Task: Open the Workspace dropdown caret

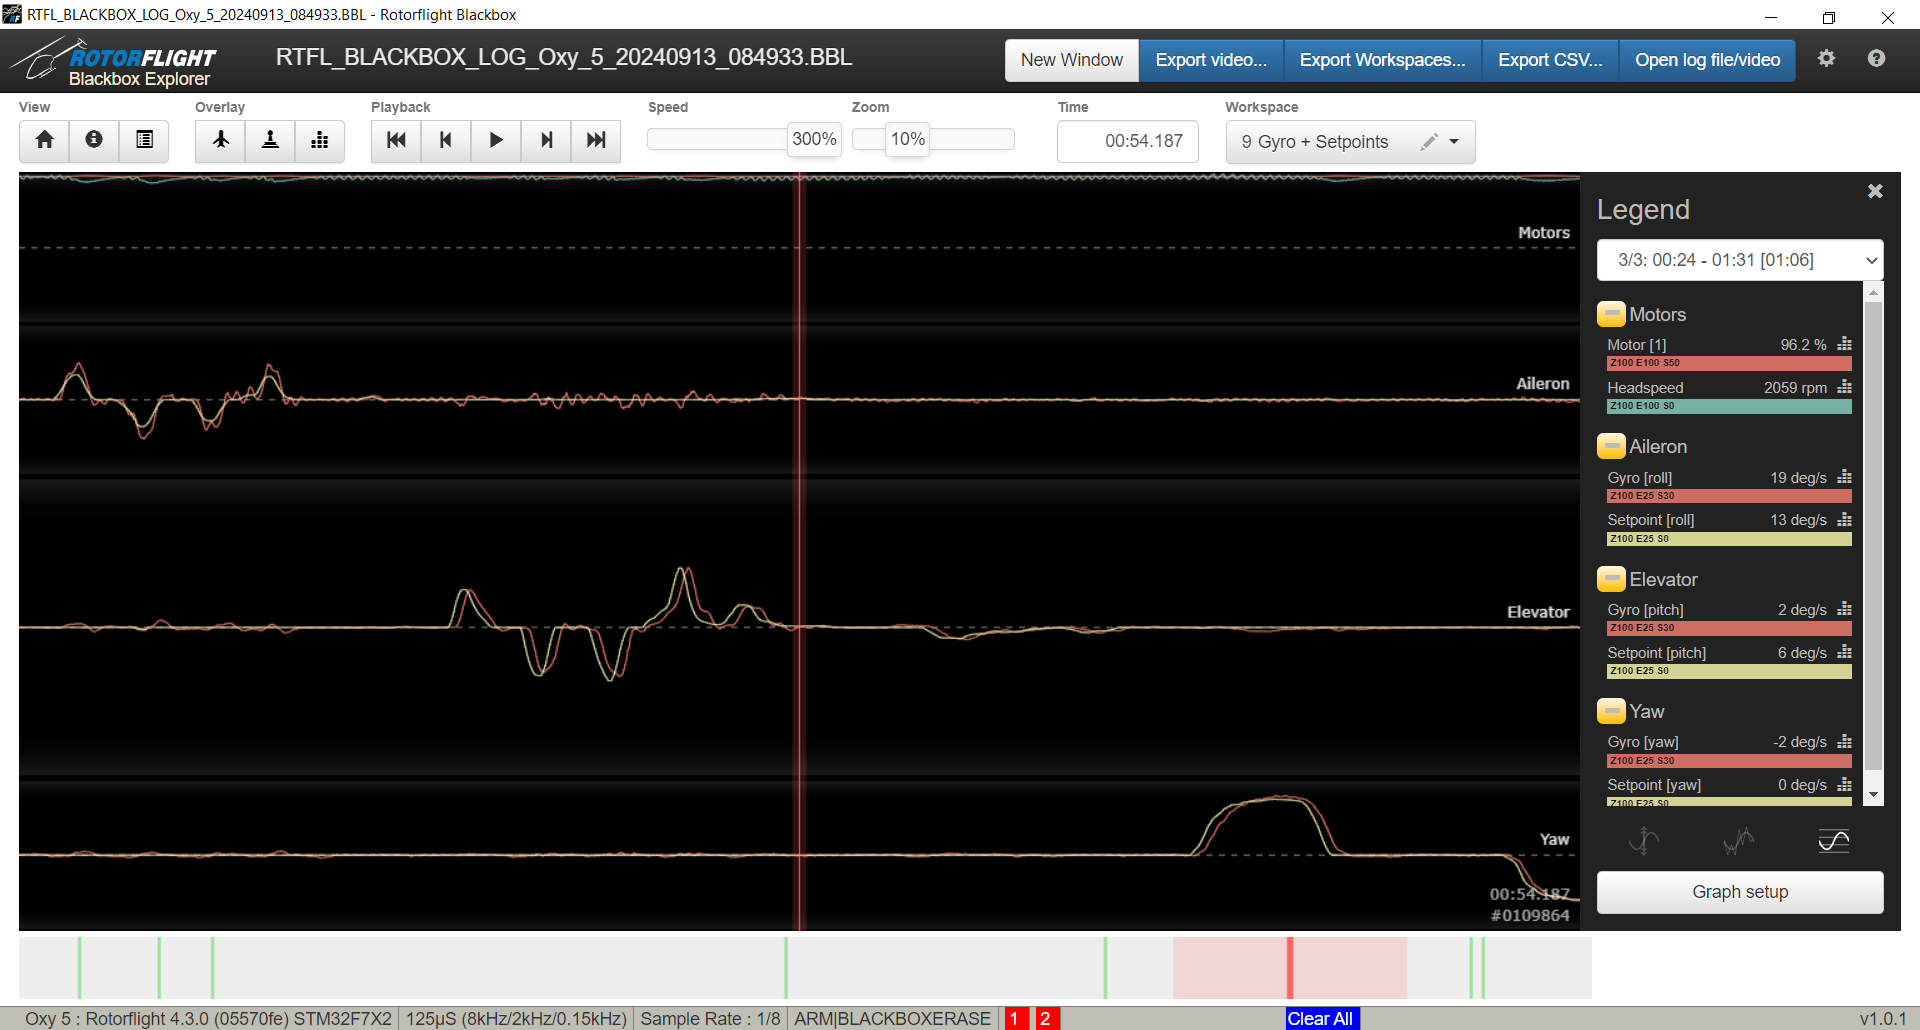Action: pos(1454,142)
